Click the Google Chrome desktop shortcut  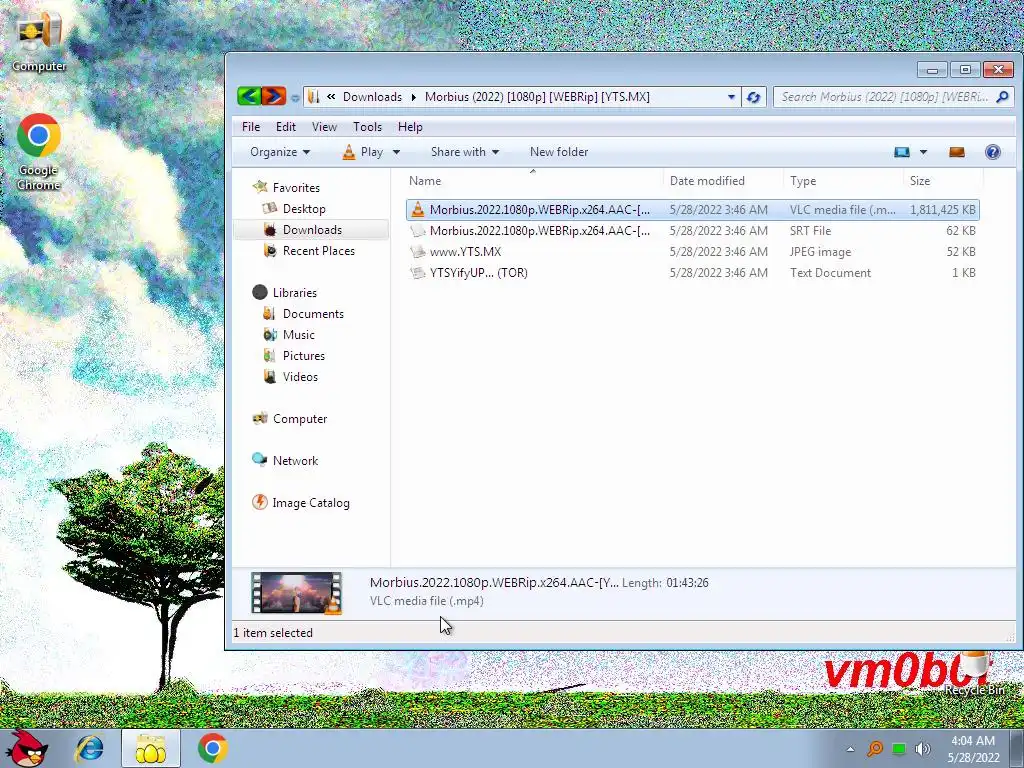[39, 152]
